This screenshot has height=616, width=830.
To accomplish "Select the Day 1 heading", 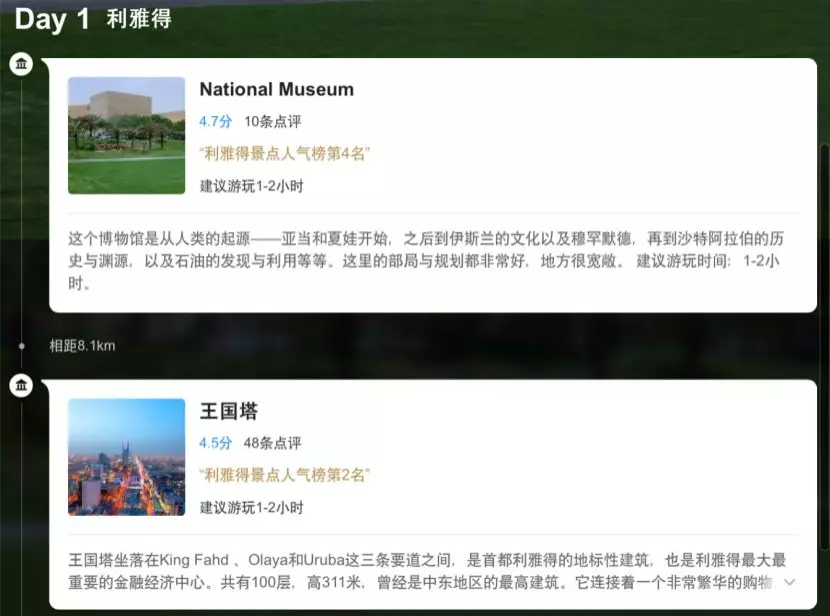I will coord(52,19).
